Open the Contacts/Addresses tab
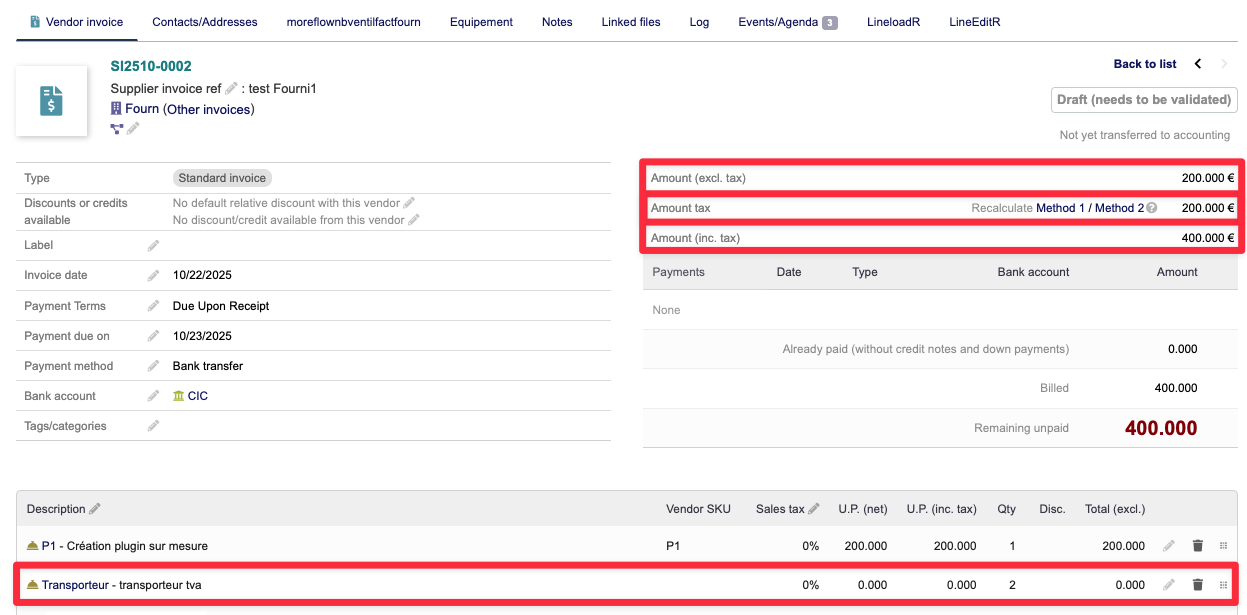 click(x=204, y=22)
